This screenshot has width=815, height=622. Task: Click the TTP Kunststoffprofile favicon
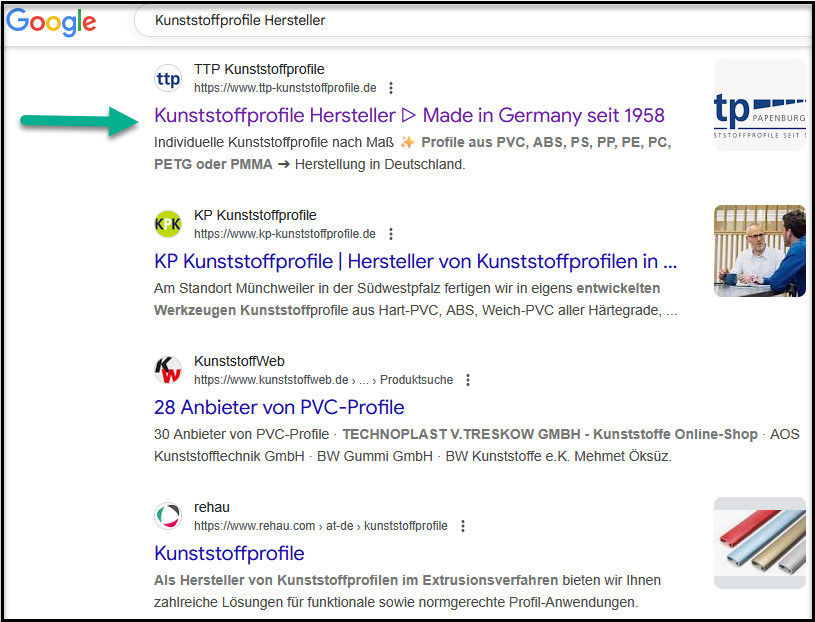coord(169,79)
